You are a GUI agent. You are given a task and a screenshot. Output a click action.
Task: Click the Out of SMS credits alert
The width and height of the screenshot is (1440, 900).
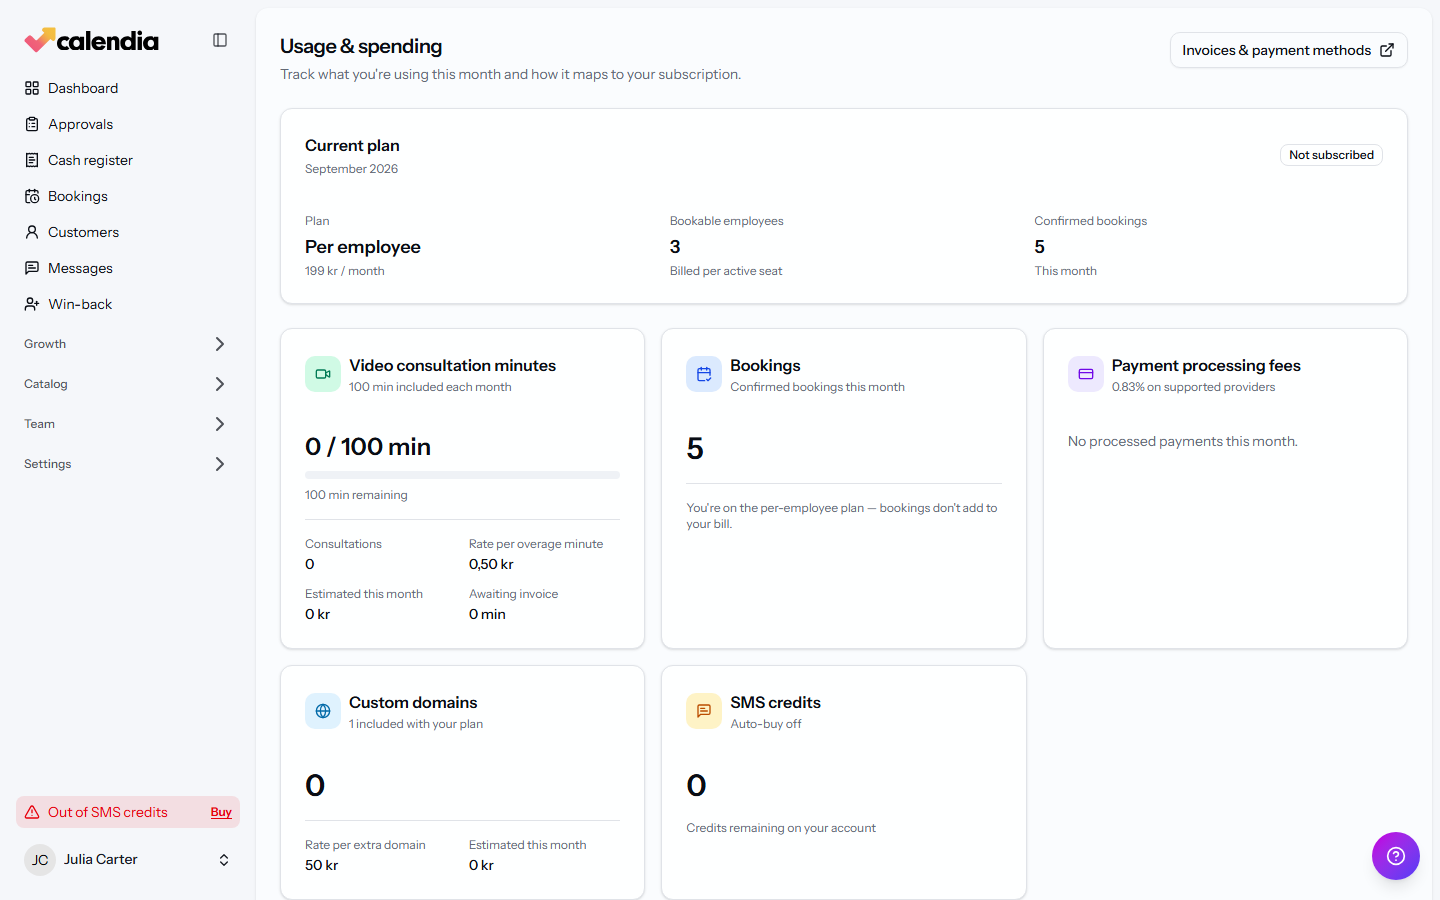128,812
